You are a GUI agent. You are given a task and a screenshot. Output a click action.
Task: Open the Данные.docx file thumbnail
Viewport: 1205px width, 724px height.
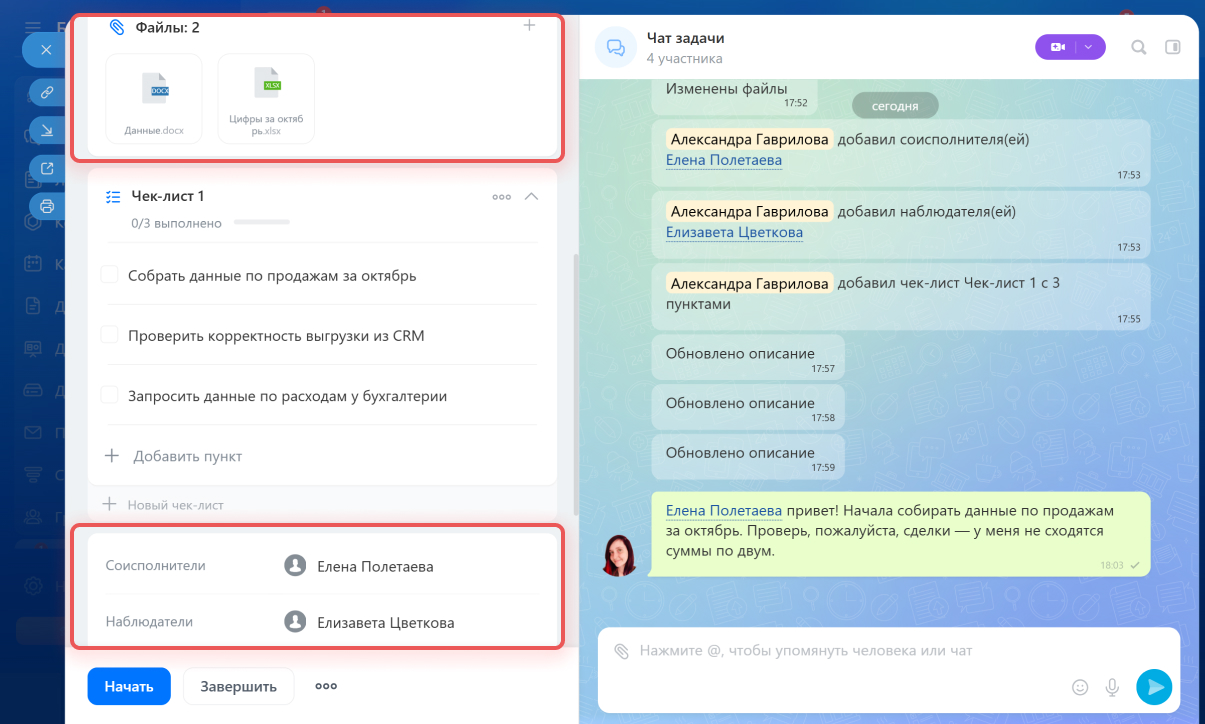click(x=154, y=98)
